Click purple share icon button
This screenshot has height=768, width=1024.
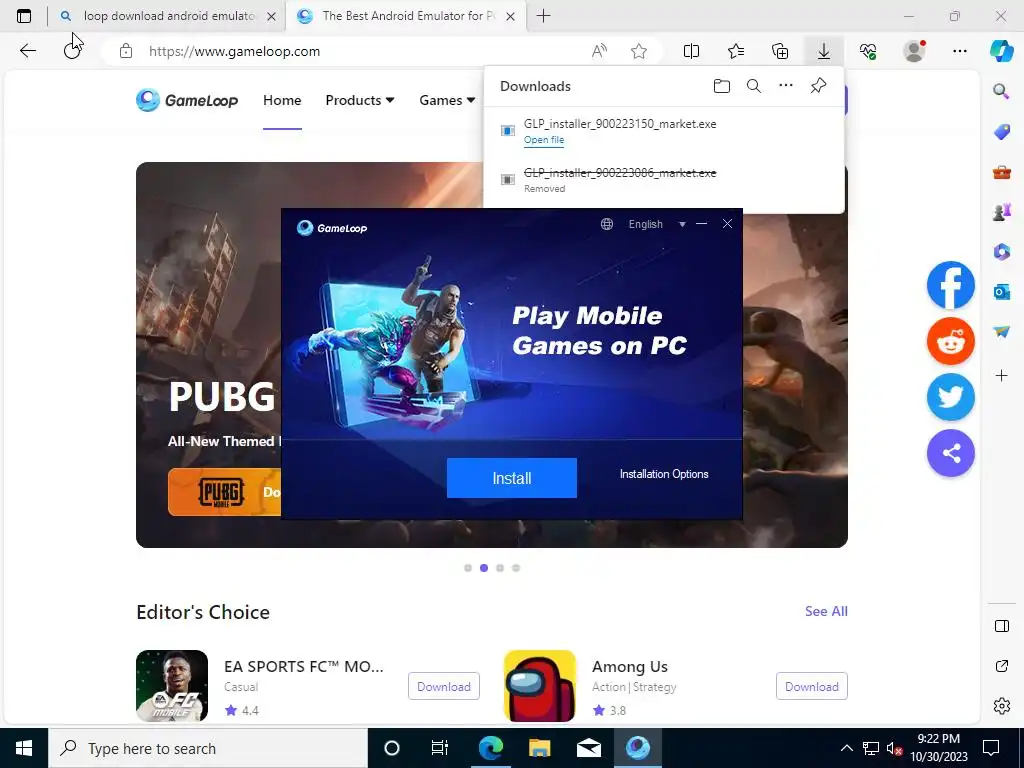(951, 453)
